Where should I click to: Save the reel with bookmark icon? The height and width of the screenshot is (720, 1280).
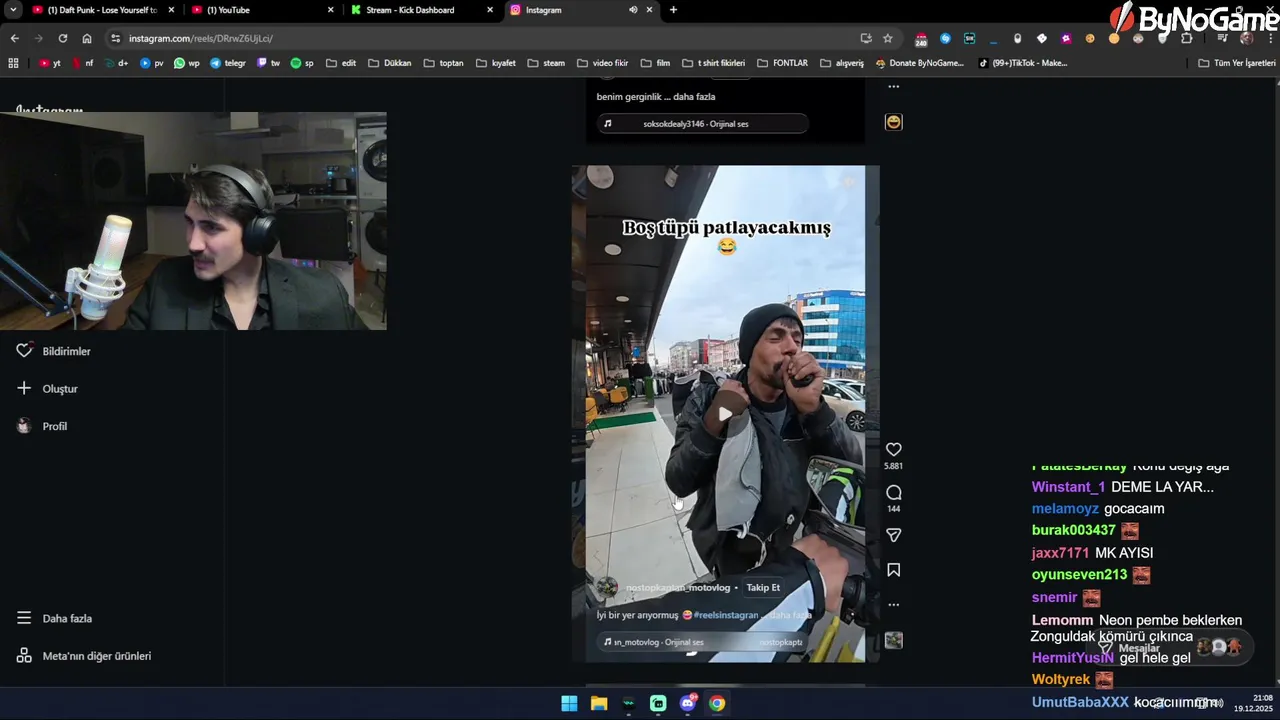tap(894, 570)
